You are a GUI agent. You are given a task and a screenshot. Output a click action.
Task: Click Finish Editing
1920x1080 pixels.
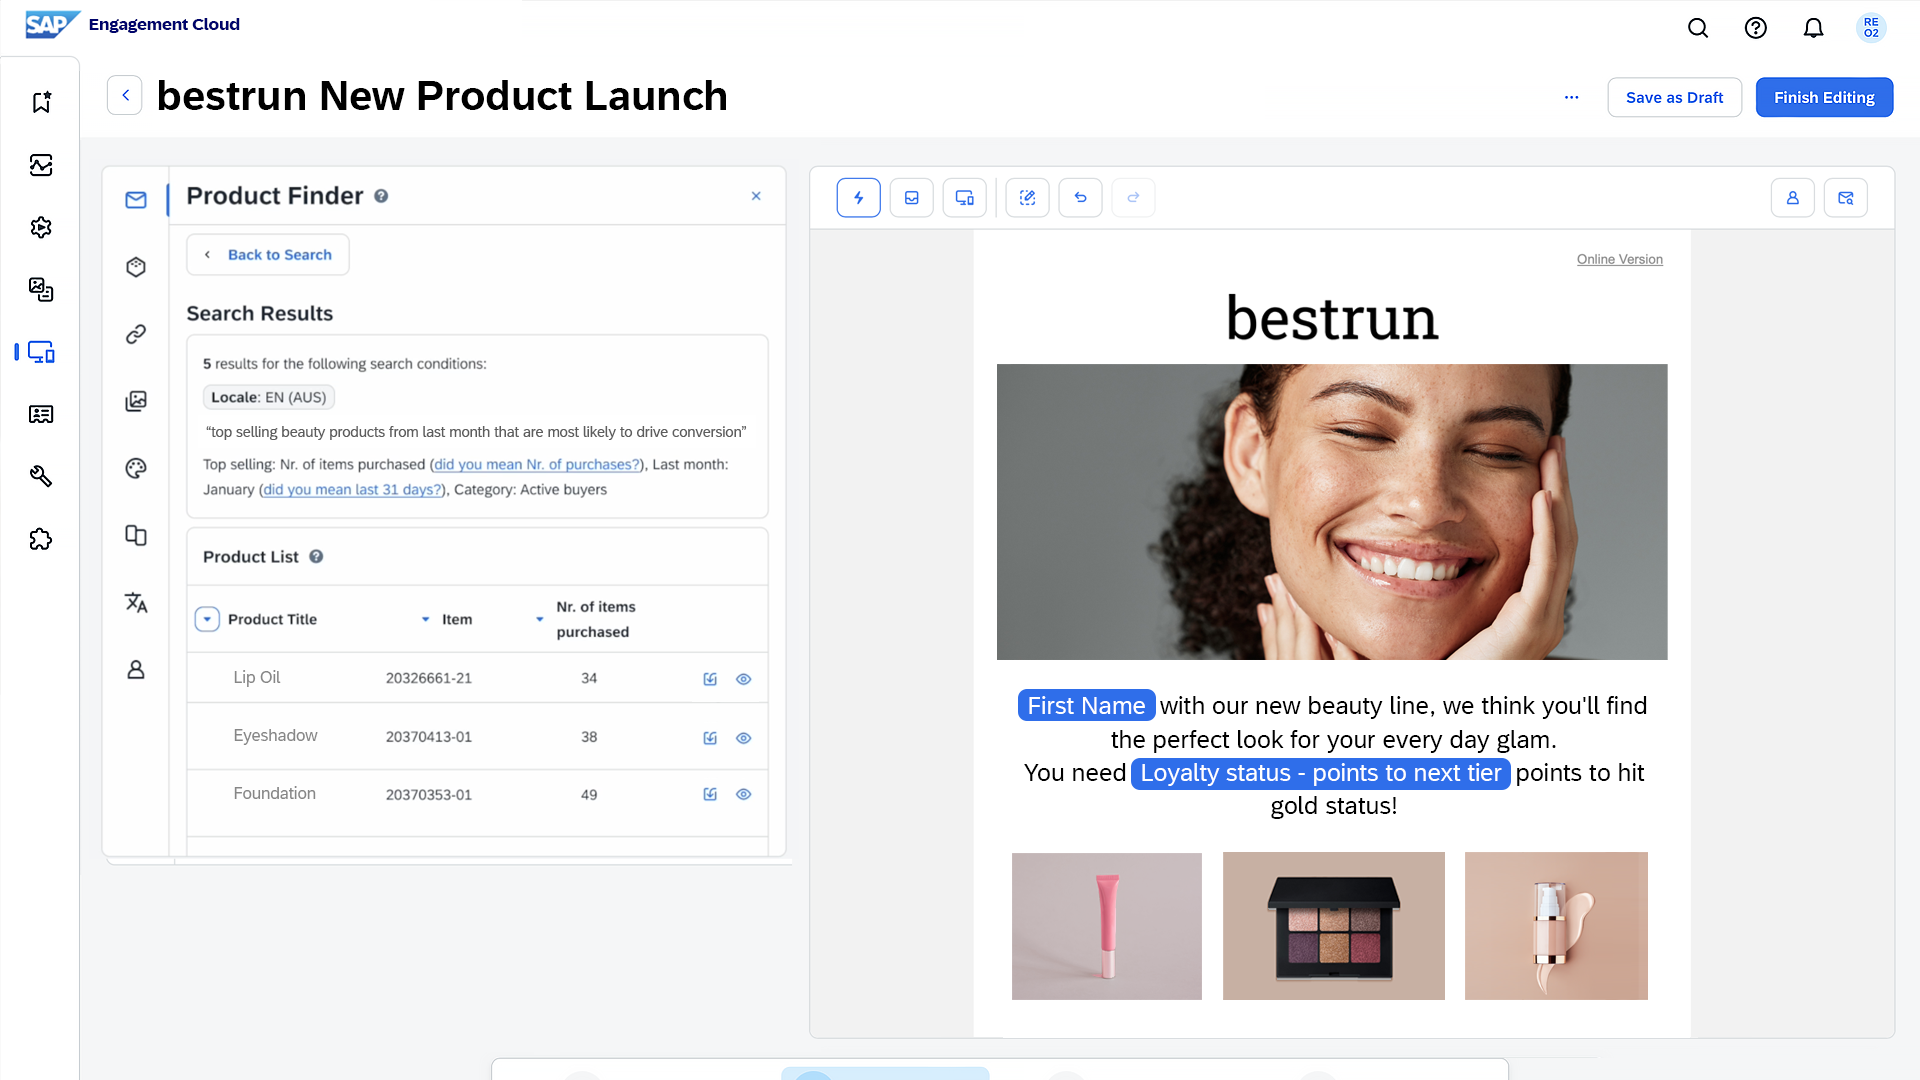[x=1825, y=97]
